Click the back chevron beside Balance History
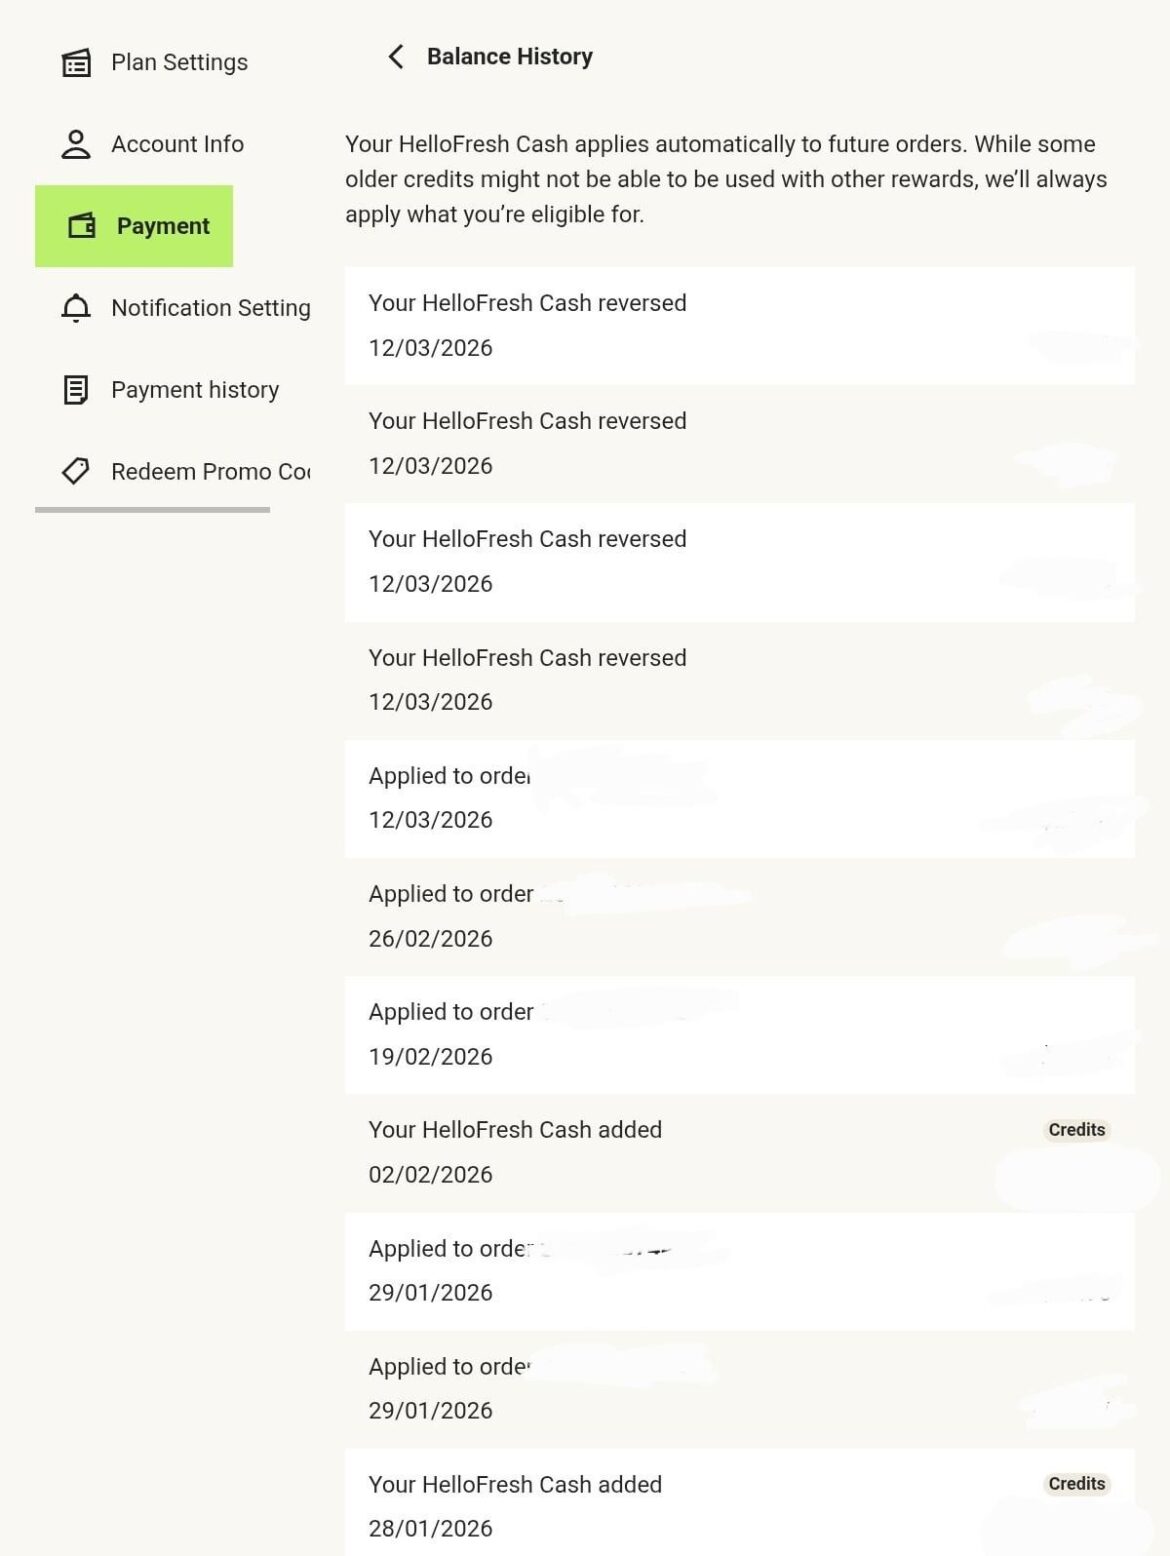Screen dimensions: 1170x1556 tap(394, 58)
